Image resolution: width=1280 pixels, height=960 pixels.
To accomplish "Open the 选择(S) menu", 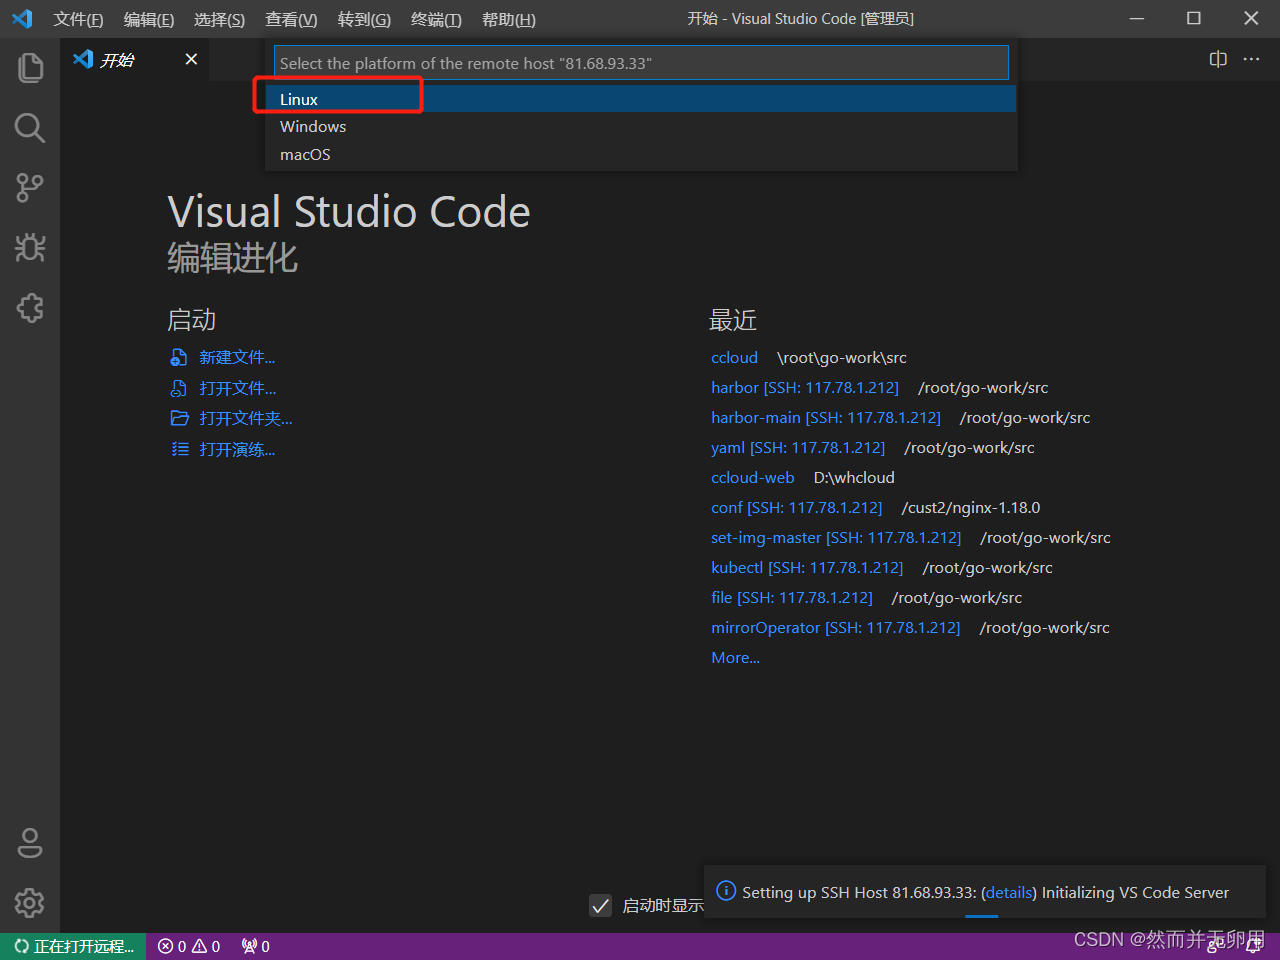I will pyautogui.click(x=219, y=19).
